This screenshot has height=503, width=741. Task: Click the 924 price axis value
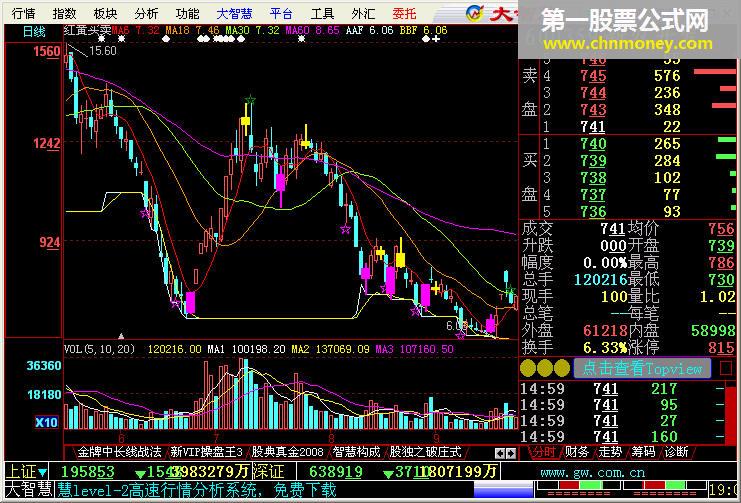(x=50, y=243)
